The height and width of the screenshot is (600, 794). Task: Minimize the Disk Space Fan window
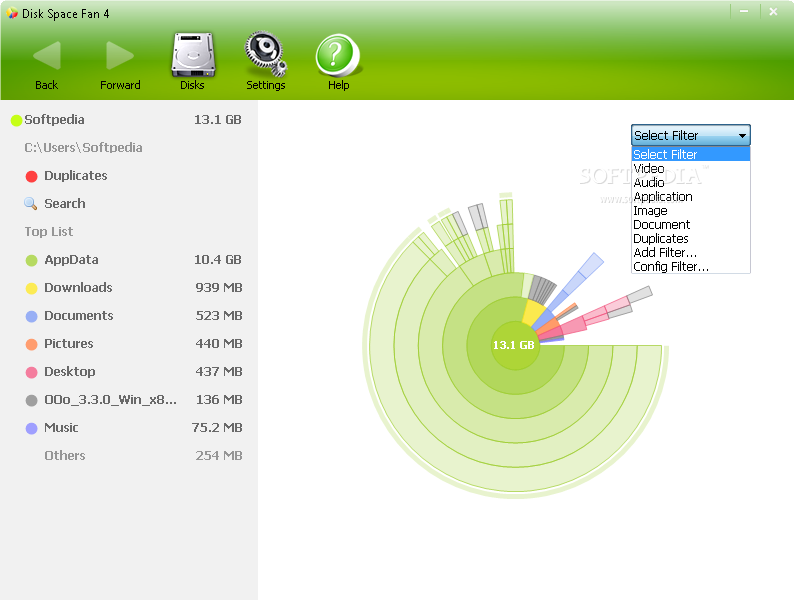click(744, 12)
